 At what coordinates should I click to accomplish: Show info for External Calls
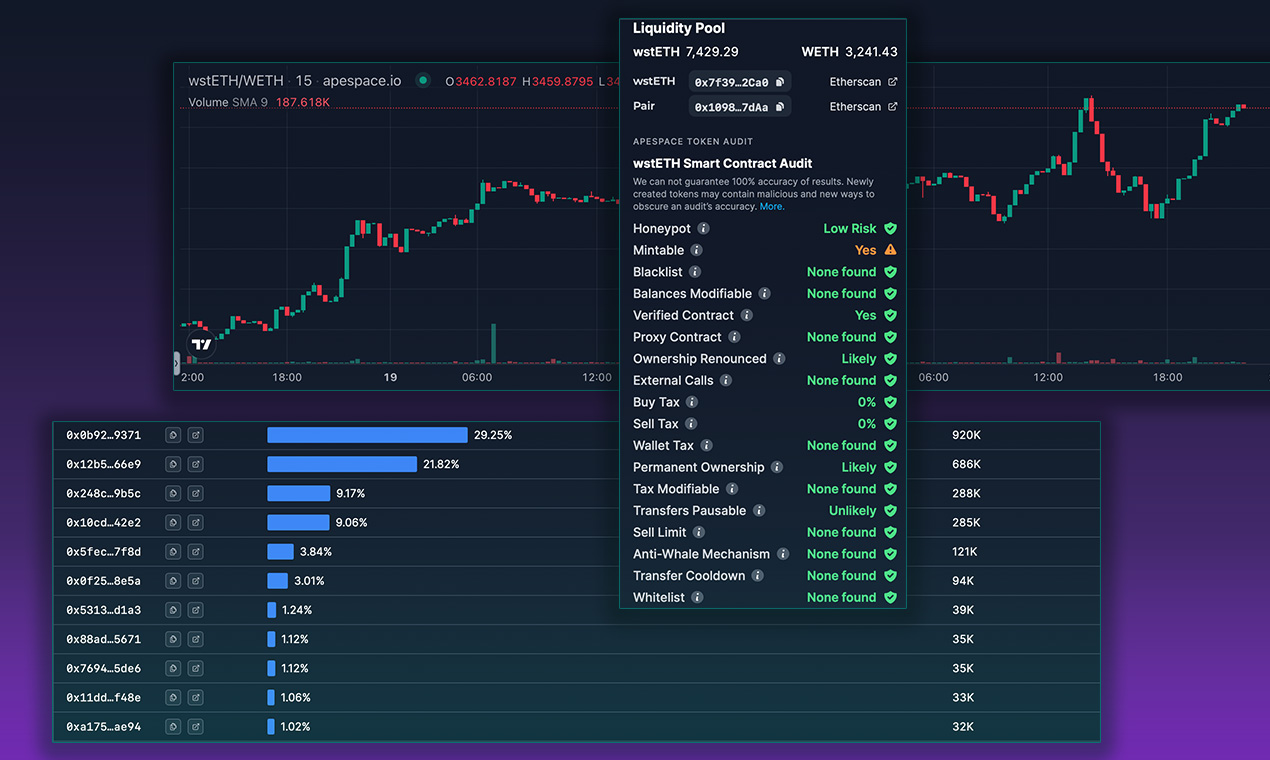[726, 380]
